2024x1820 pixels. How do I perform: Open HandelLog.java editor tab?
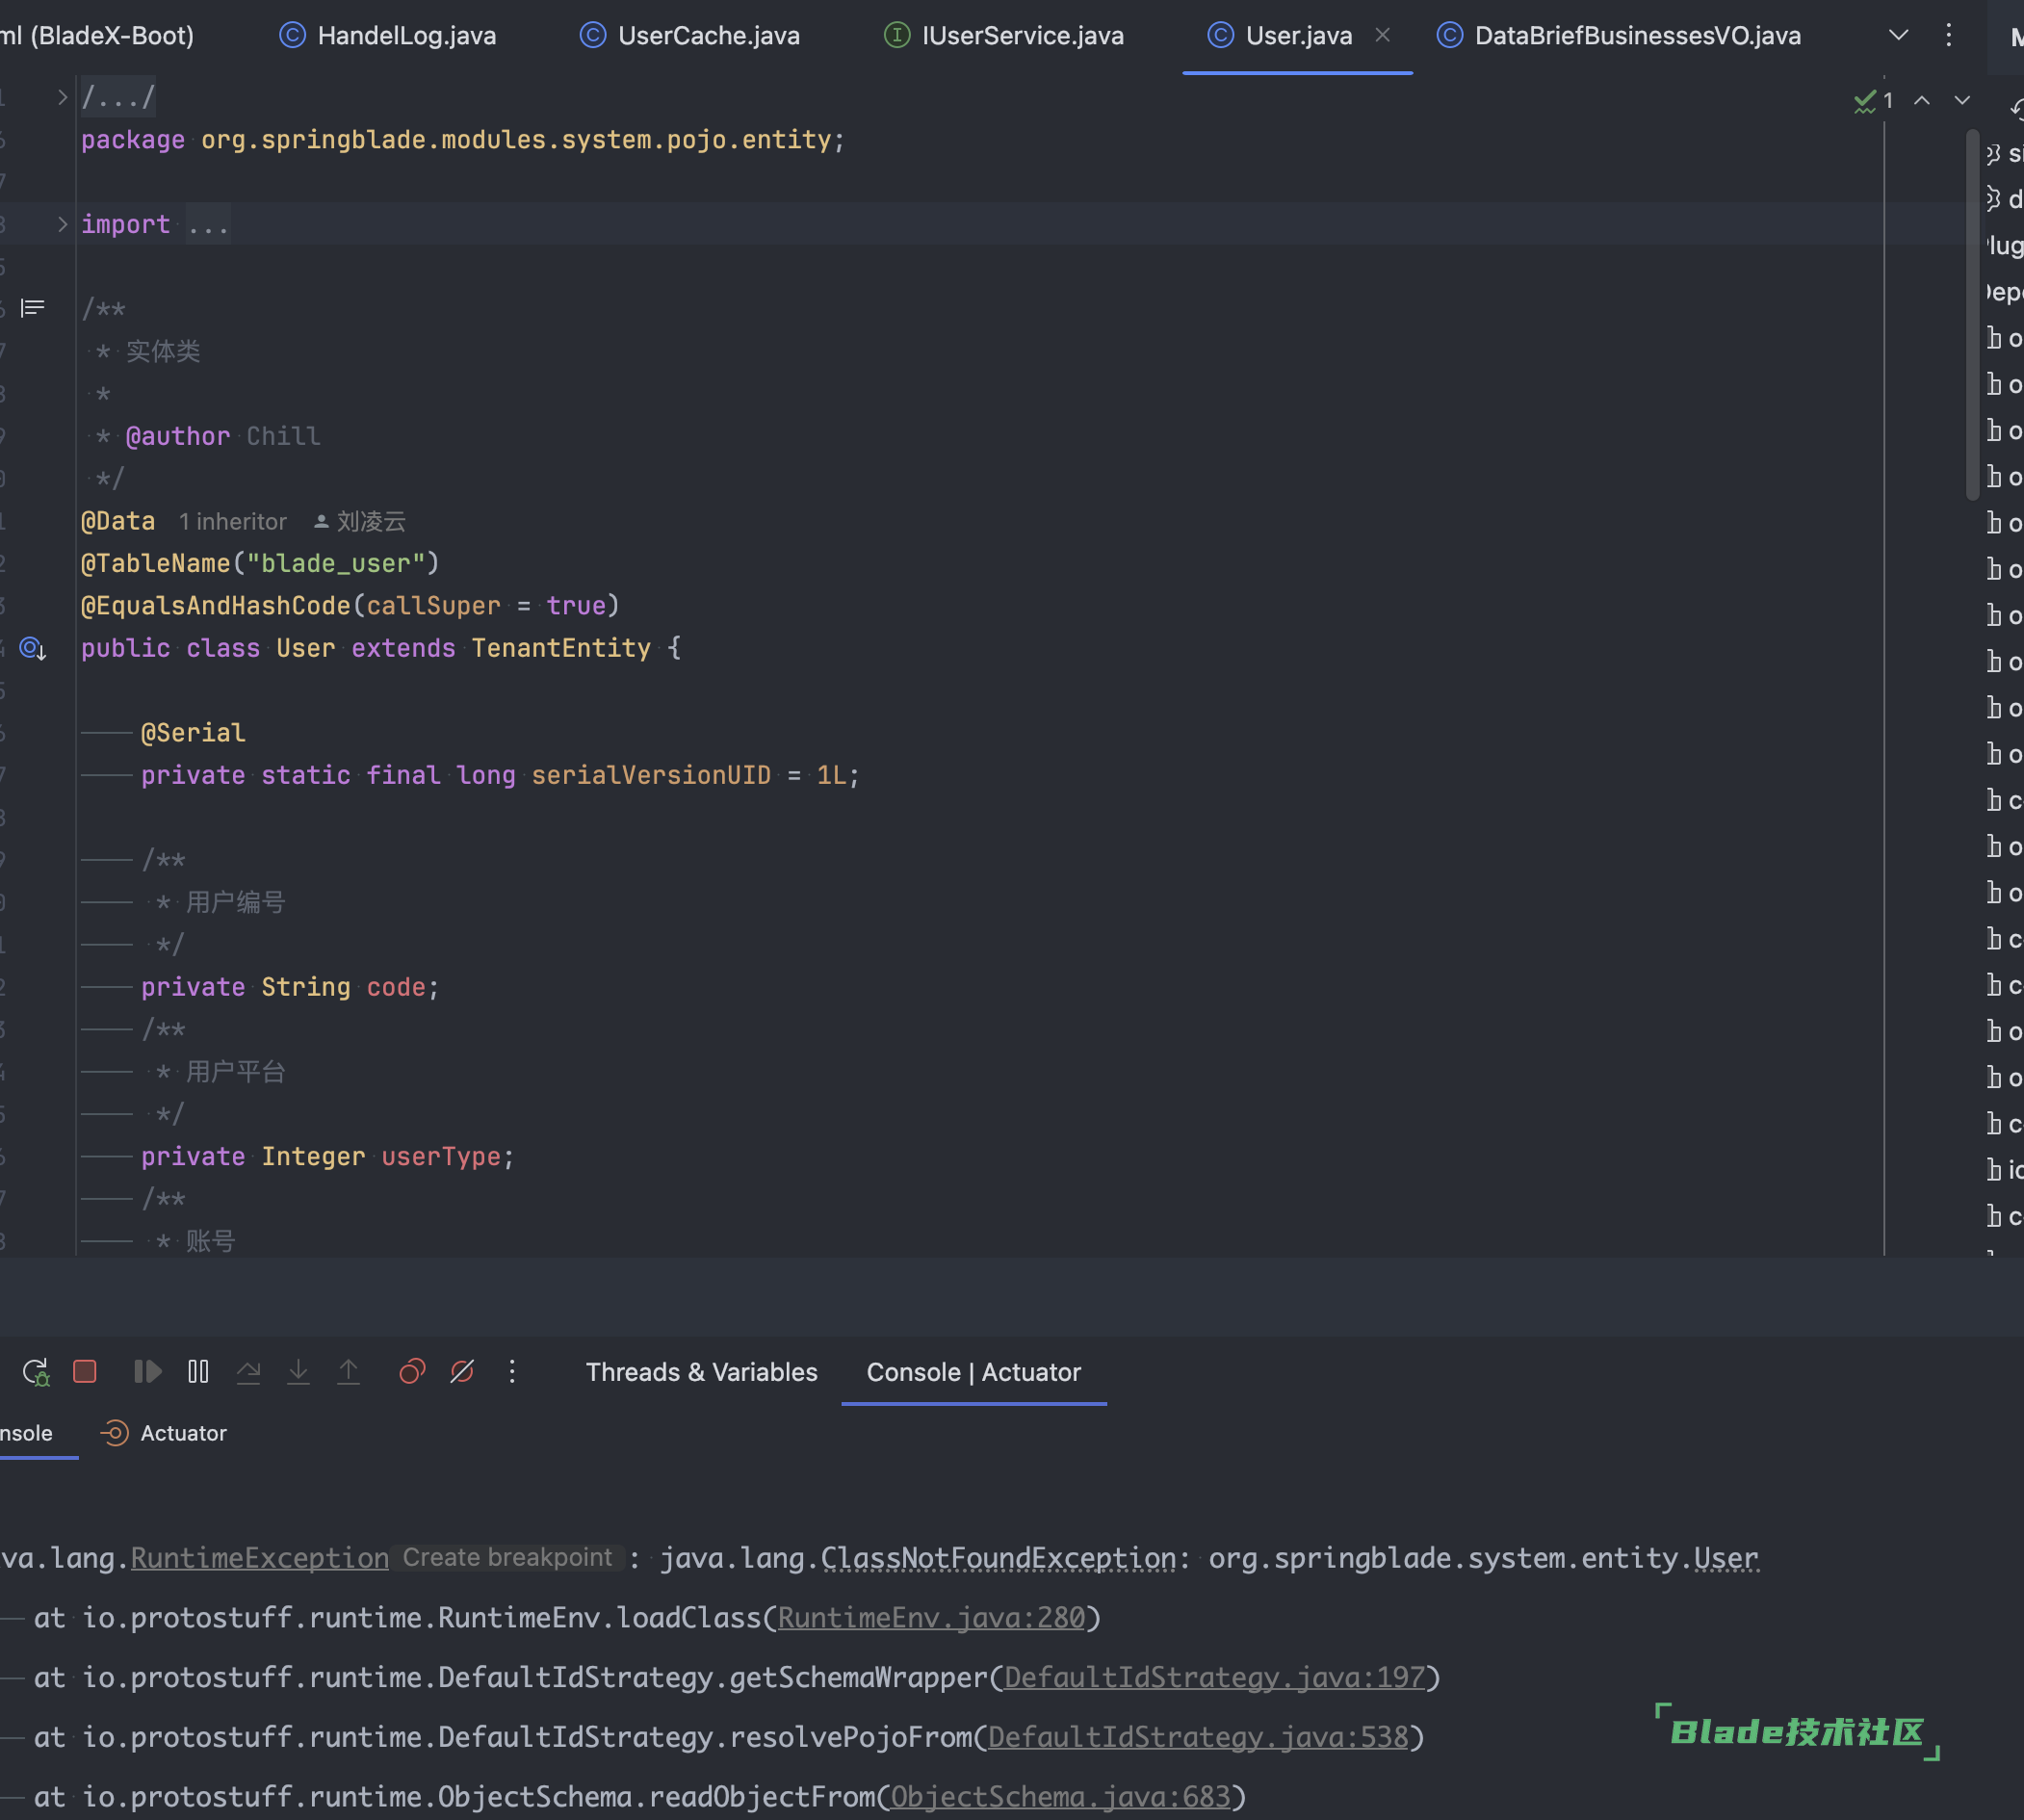[x=388, y=36]
